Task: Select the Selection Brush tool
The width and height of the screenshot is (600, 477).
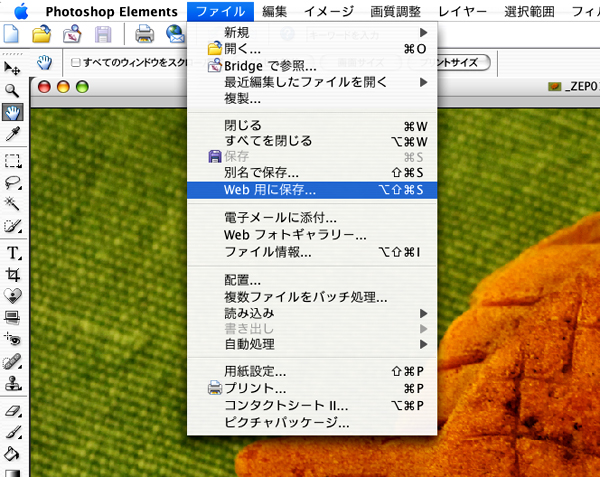Action: [x=12, y=226]
